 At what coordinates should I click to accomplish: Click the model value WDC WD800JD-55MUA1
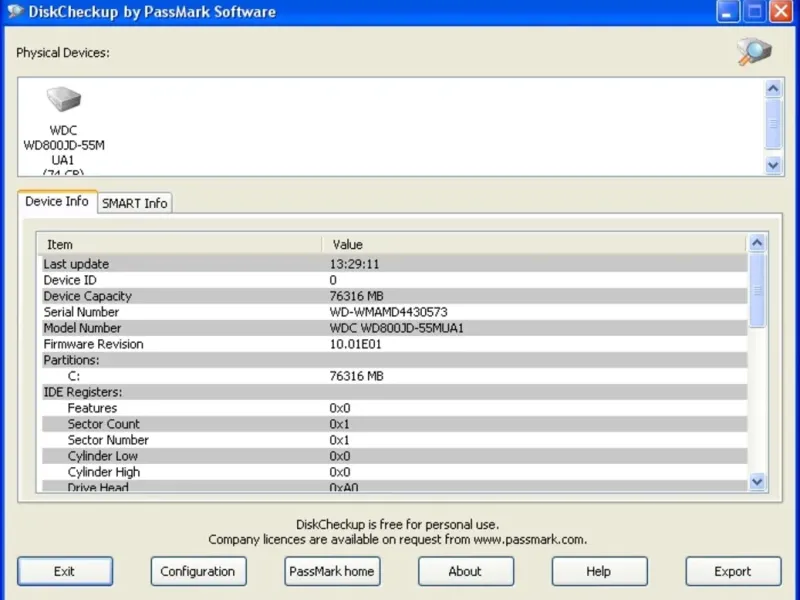tap(396, 328)
